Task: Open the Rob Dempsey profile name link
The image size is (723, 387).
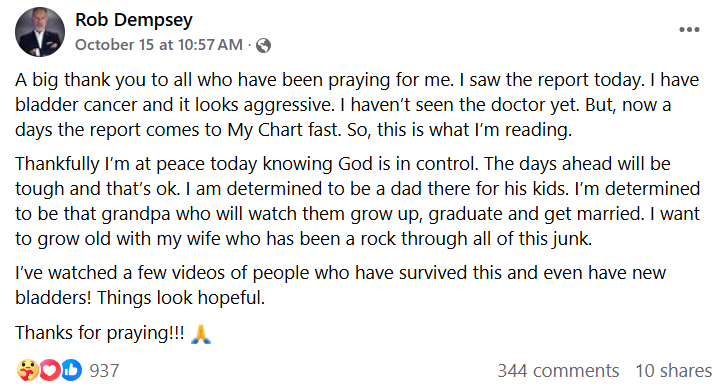Action: point(134,20)
